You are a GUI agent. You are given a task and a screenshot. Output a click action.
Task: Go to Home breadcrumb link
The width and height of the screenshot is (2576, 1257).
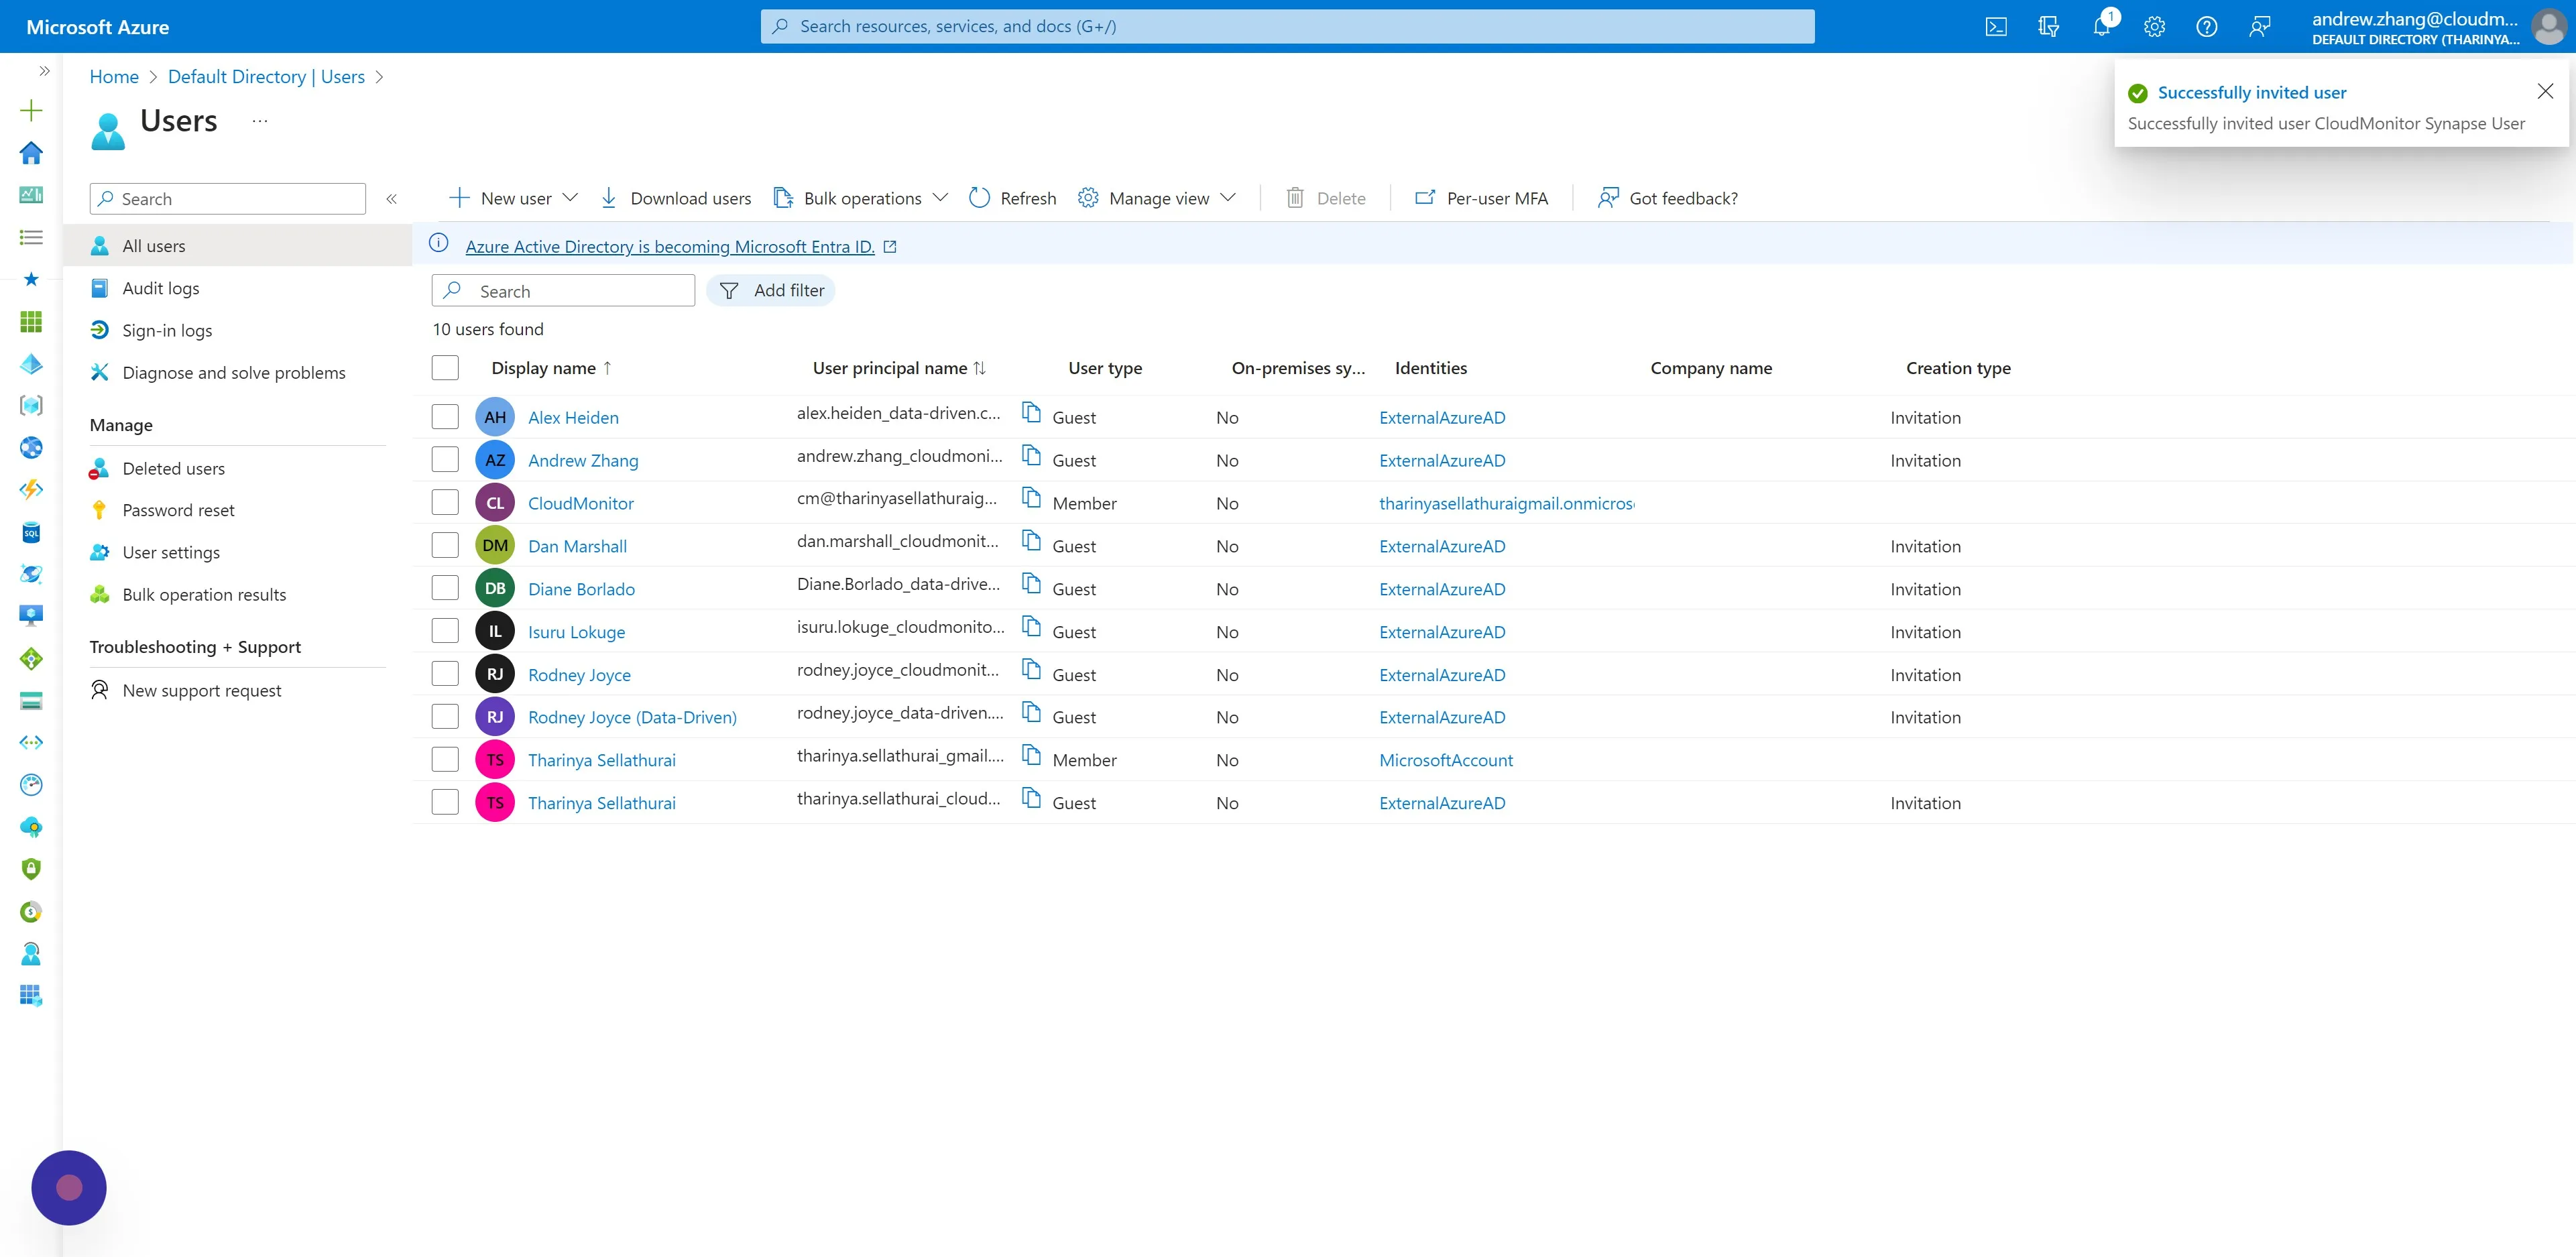[114, 77]
